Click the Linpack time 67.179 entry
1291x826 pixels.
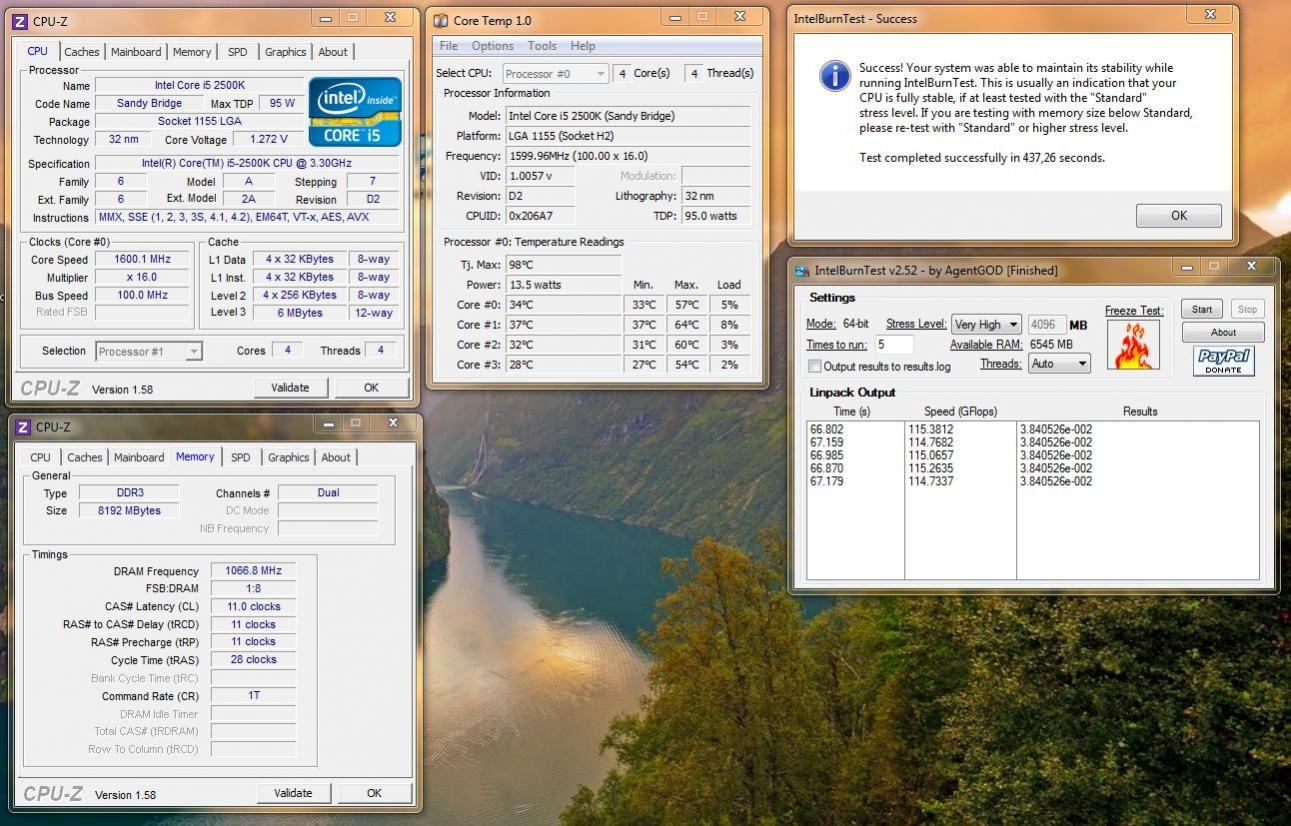click(x=826, y=482)
